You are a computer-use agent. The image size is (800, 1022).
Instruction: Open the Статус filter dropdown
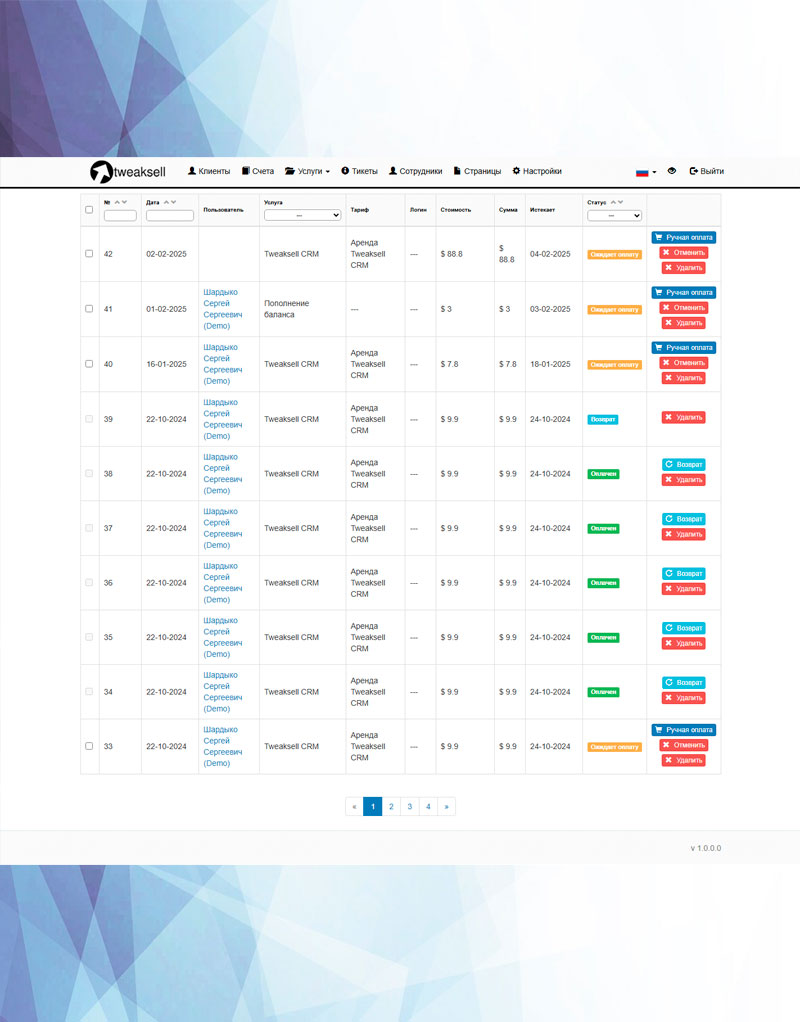point(614,215)
